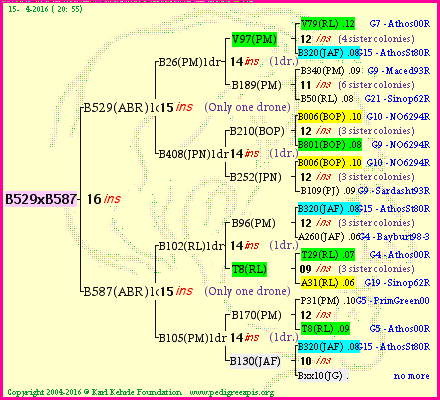Select the grey B130(JAF) entry
The height and width of the screenshot is (400, 440).
point(255,361)
